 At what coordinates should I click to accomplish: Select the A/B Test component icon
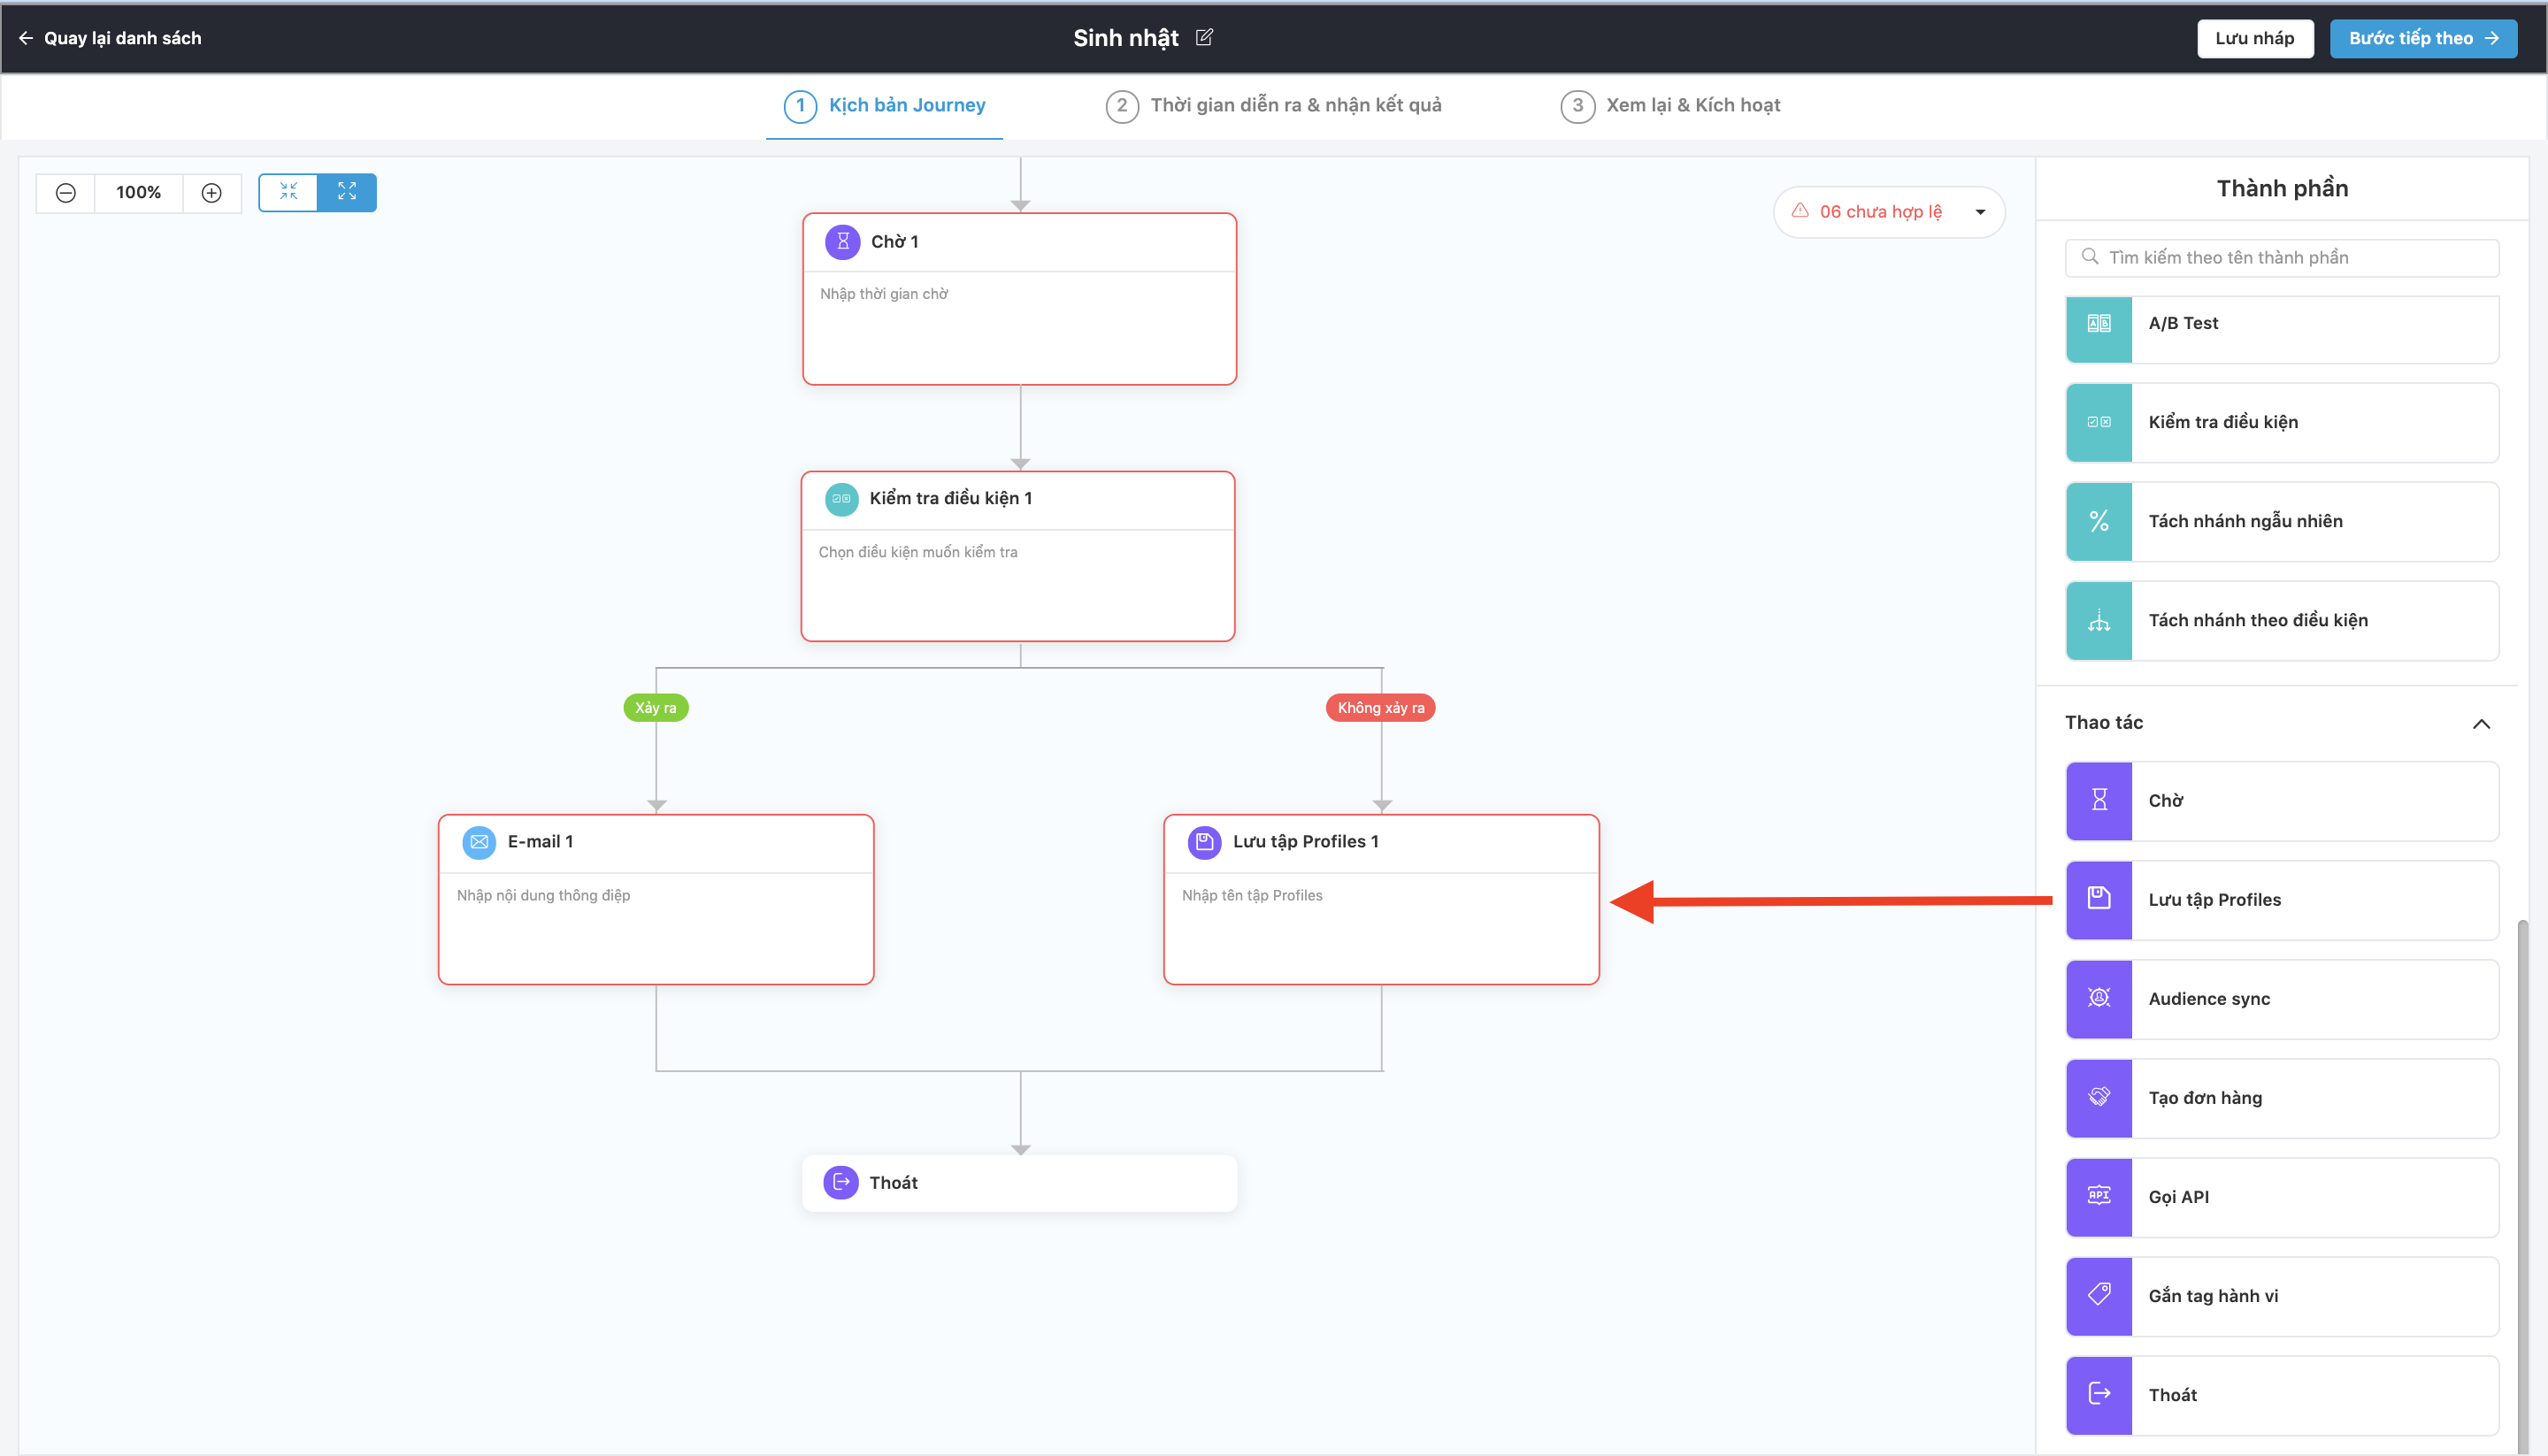click(x=2099, y=324)
